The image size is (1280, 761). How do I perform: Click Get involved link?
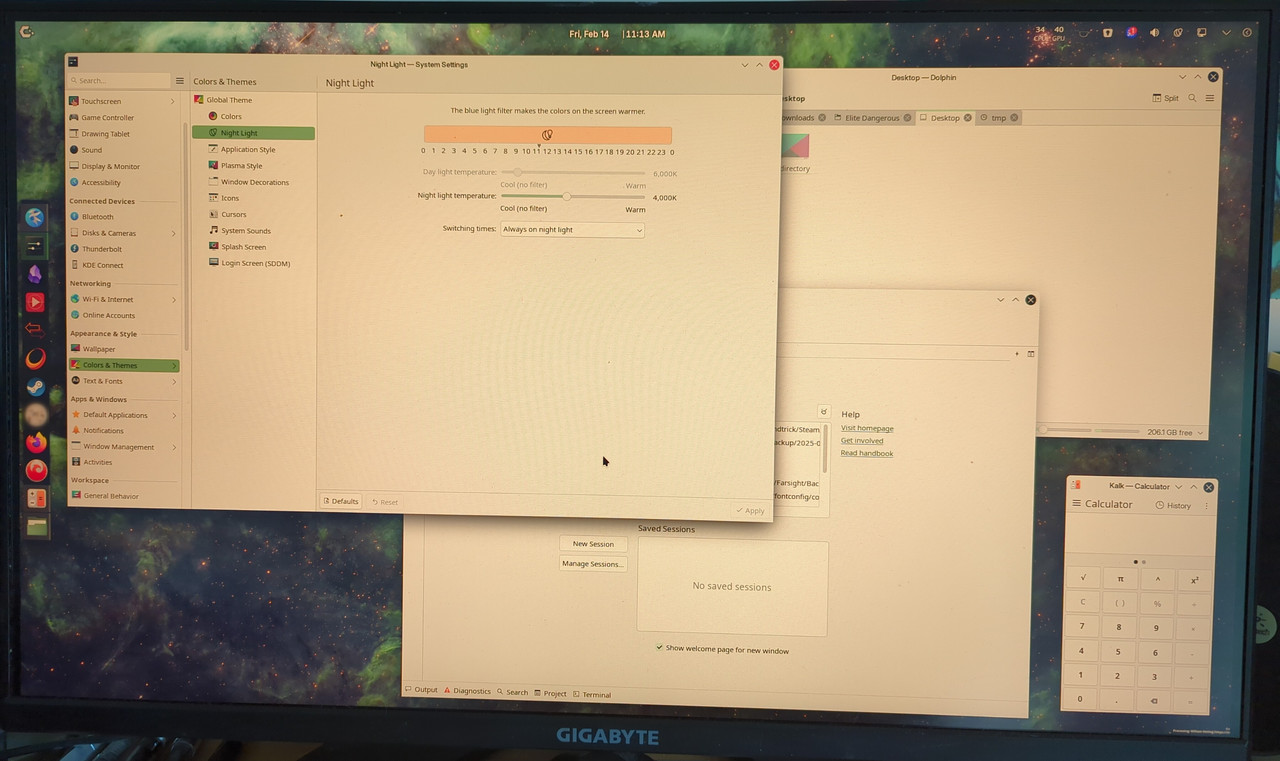pyautogui.click(x=862, y=441)
